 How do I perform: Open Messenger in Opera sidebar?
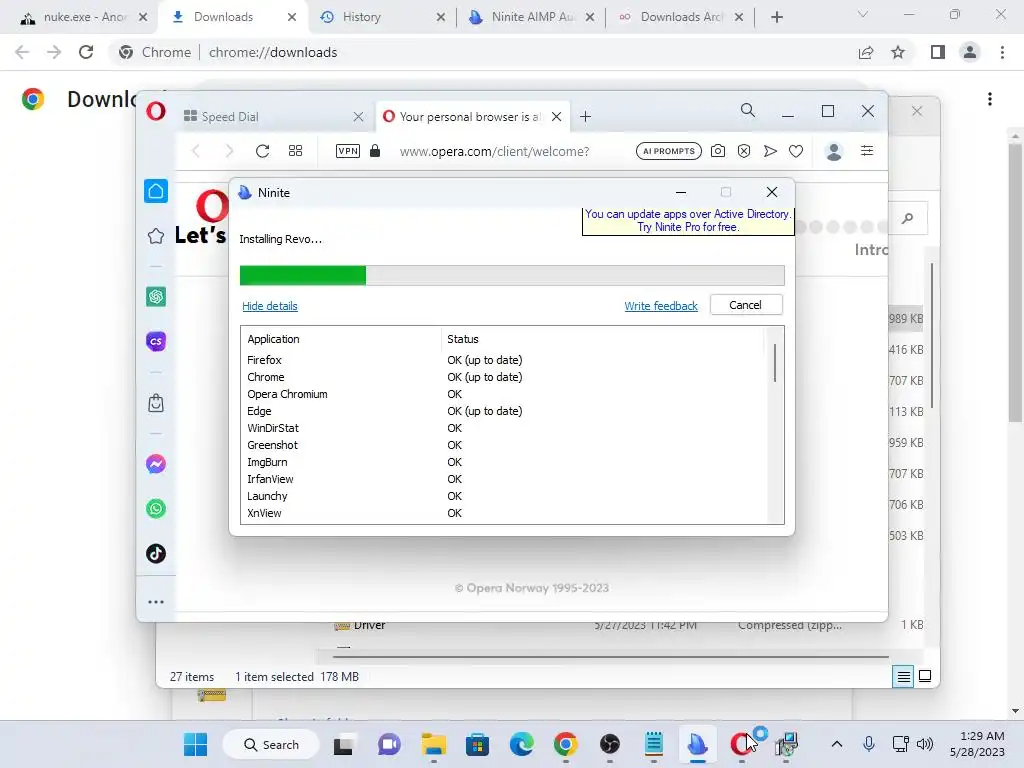point(156,464)
